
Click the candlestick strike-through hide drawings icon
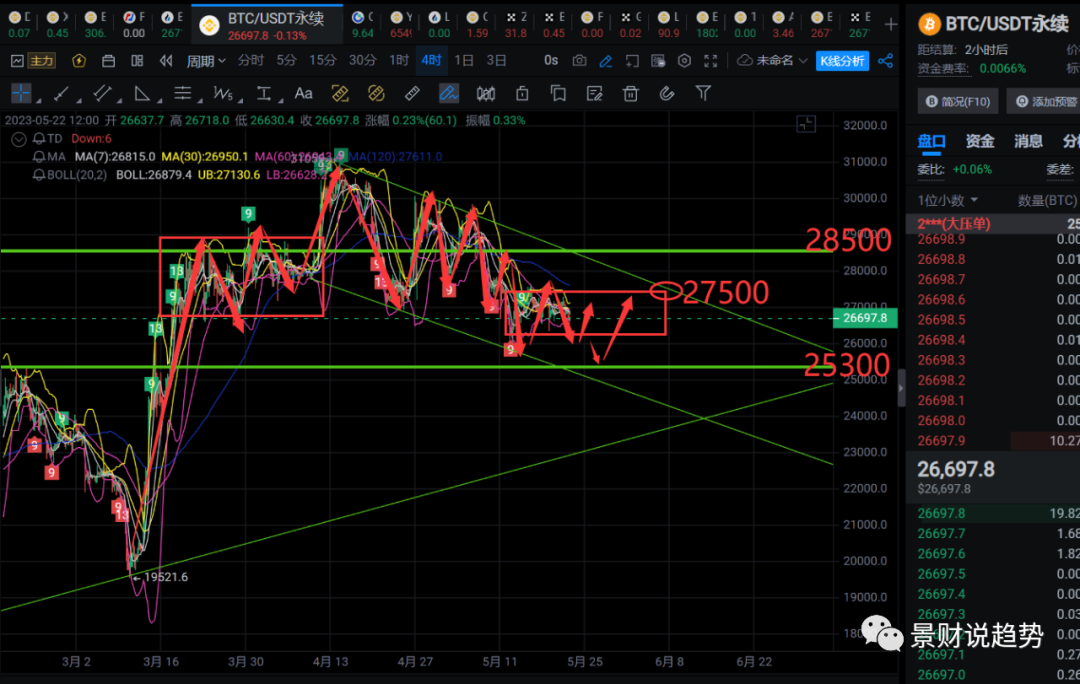point(486,93)
